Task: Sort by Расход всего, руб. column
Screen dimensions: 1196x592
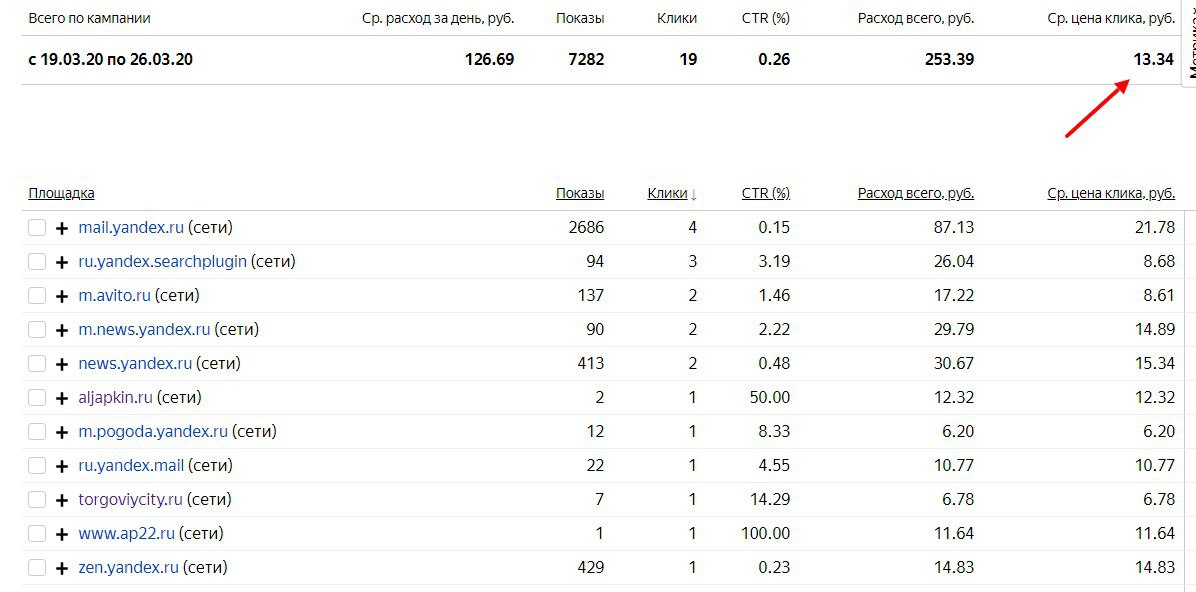Action: pyautogui.click(x=915, y=193)
